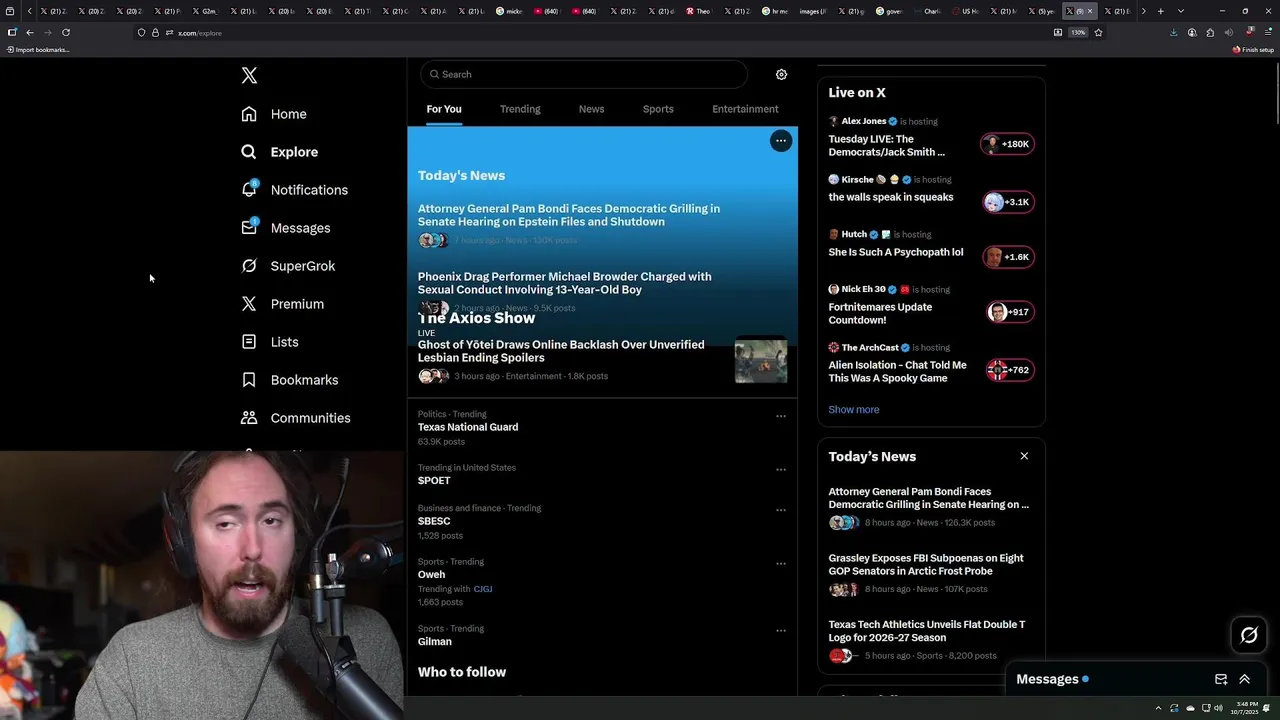Click the CJGJ trending-with link
This screenshot has width=1280, height=720.
[x=483, y=589]
